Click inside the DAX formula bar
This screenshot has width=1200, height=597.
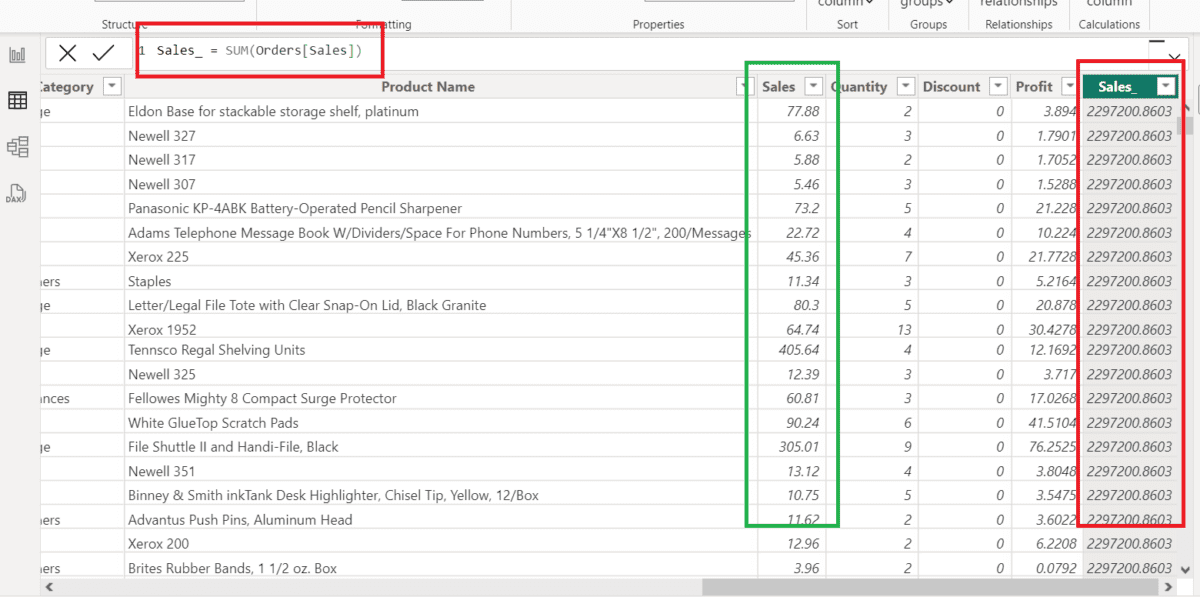258,53
